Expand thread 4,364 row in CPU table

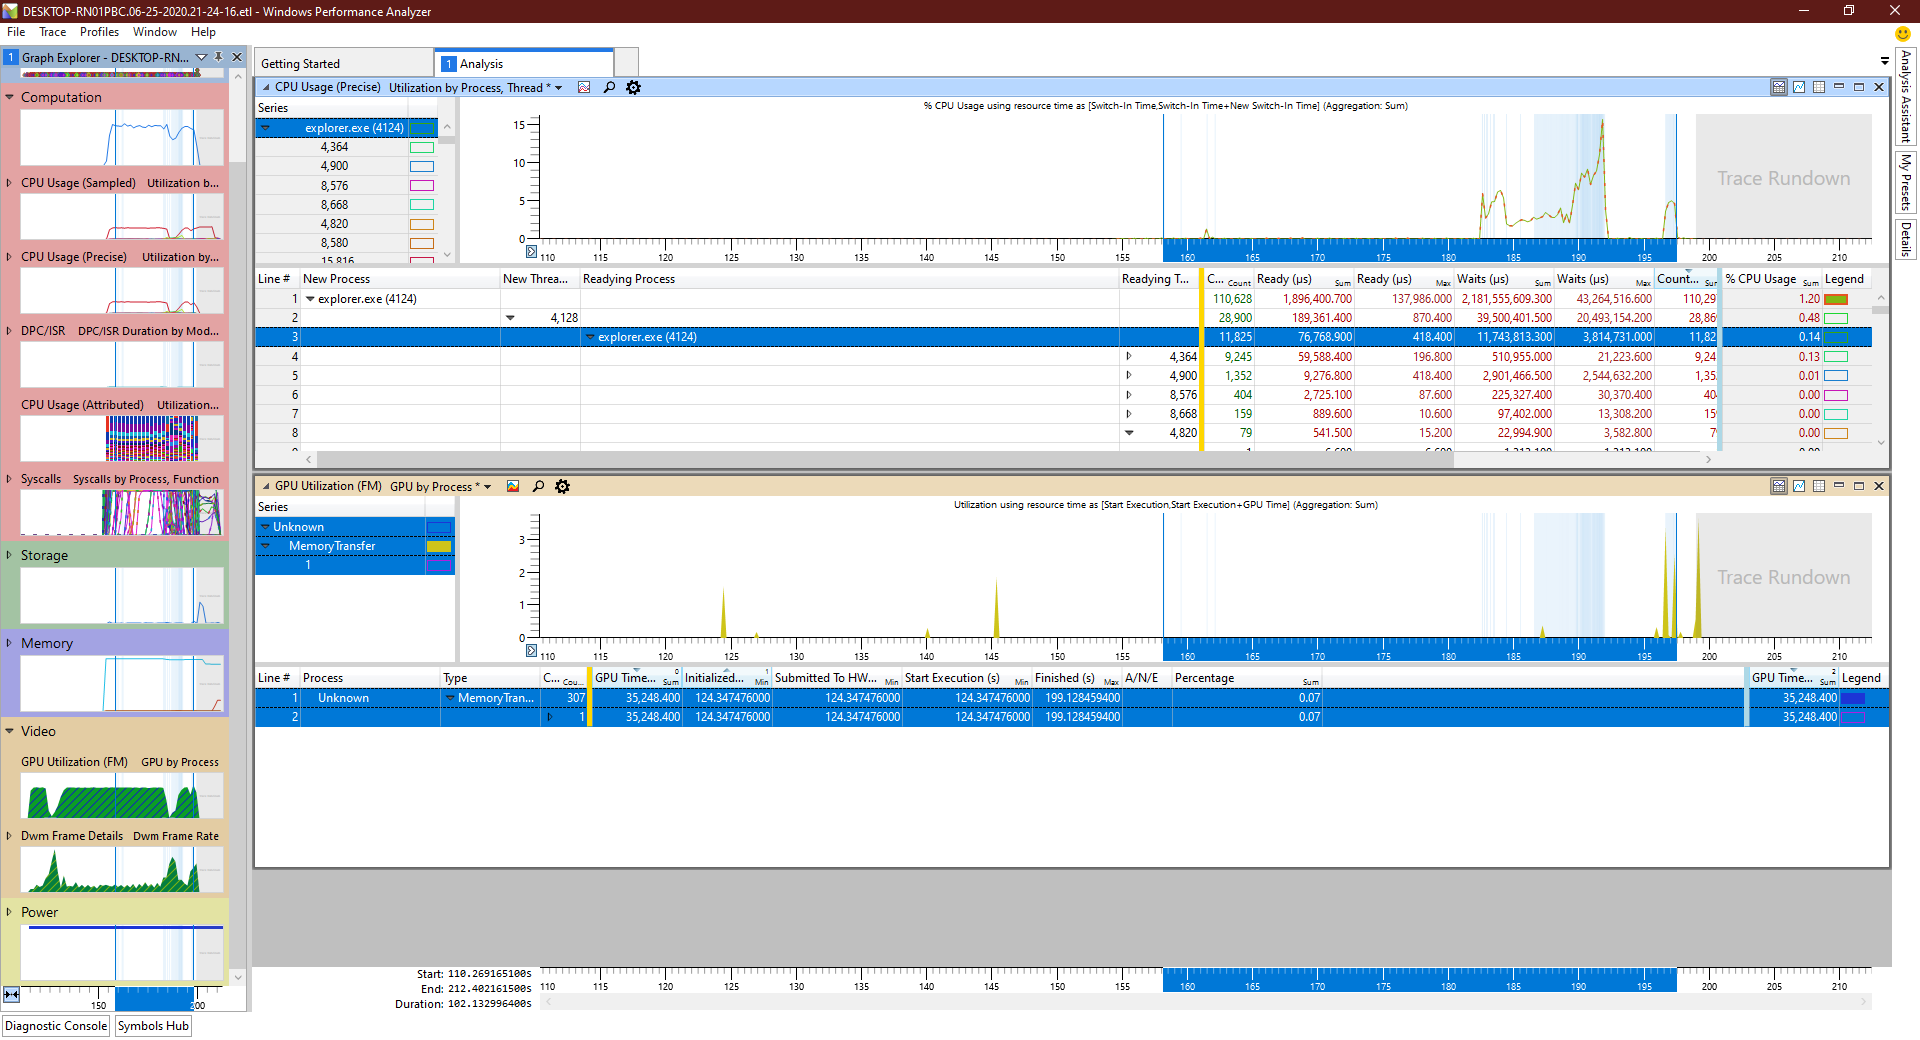click(x=1129, y=356)
